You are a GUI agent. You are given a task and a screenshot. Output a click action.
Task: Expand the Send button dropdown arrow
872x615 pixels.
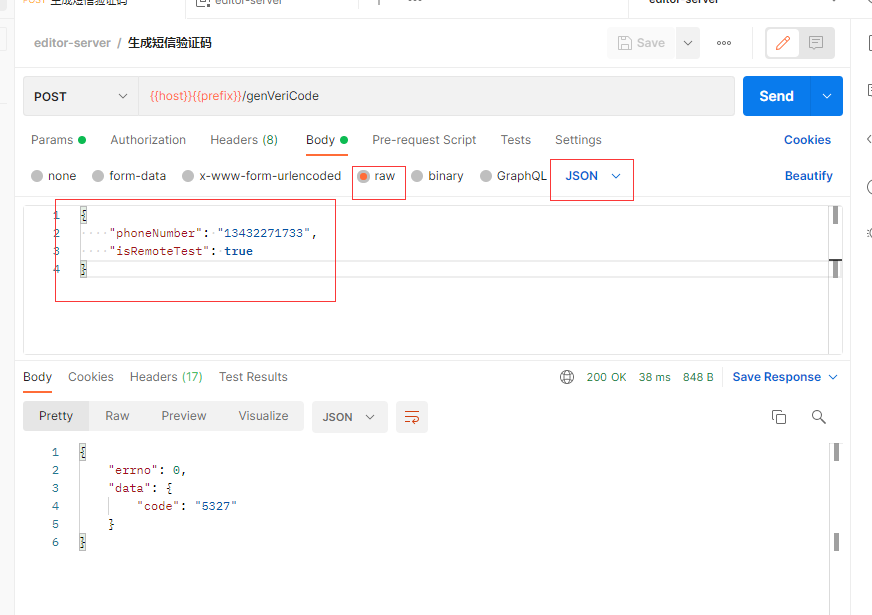click(x=827, y=96)
